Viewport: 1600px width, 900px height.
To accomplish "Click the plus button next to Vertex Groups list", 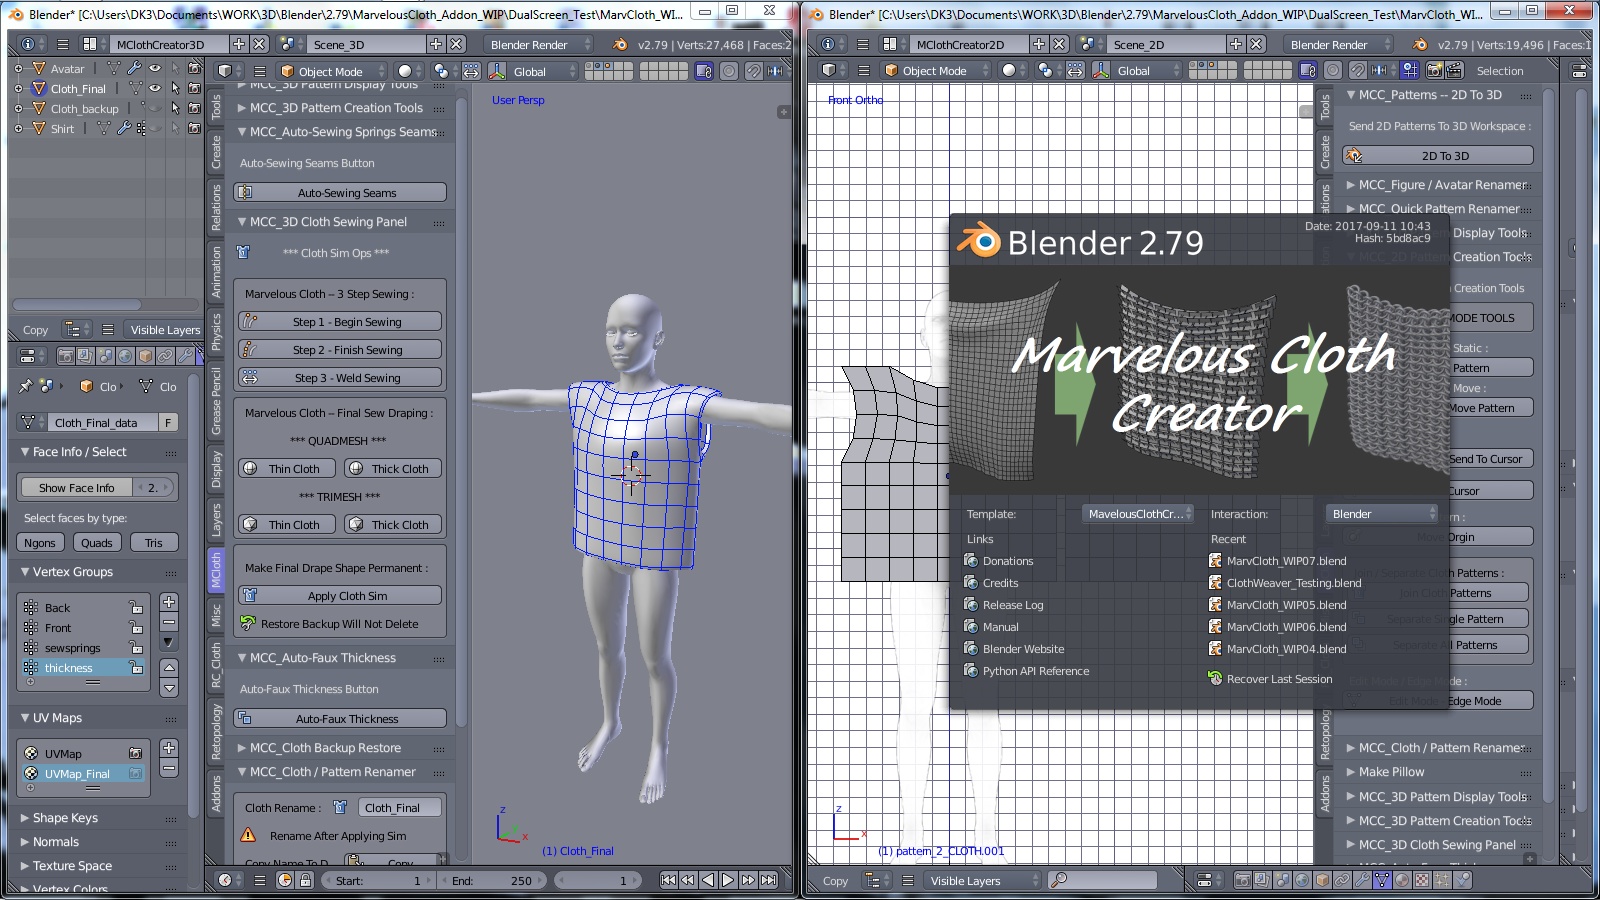I will tap(169, 602).
